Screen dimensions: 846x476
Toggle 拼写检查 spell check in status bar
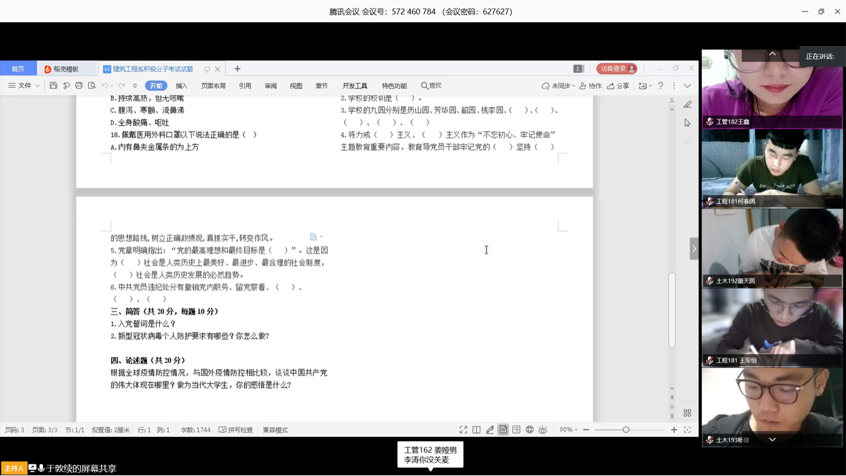[236, 430]
